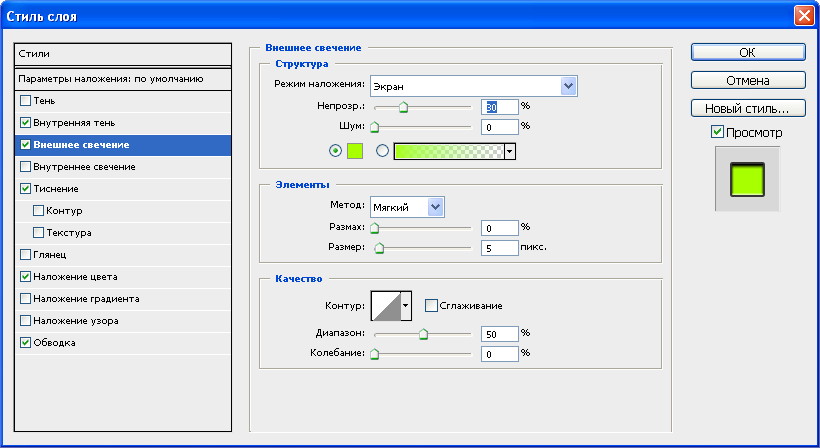Enable the Наложение градиента checkbox
This screenshot has height=448, width=820.
tap(25, 298)
